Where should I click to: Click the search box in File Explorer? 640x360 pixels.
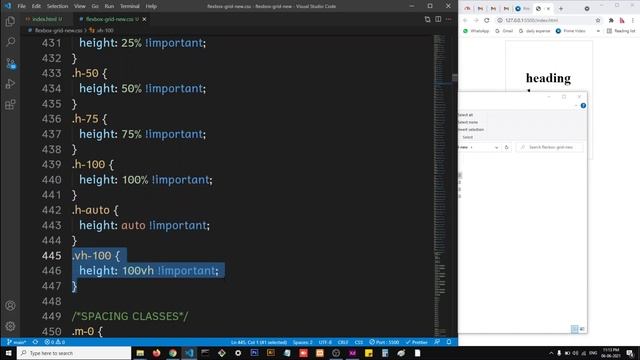(x=549, y=147)
